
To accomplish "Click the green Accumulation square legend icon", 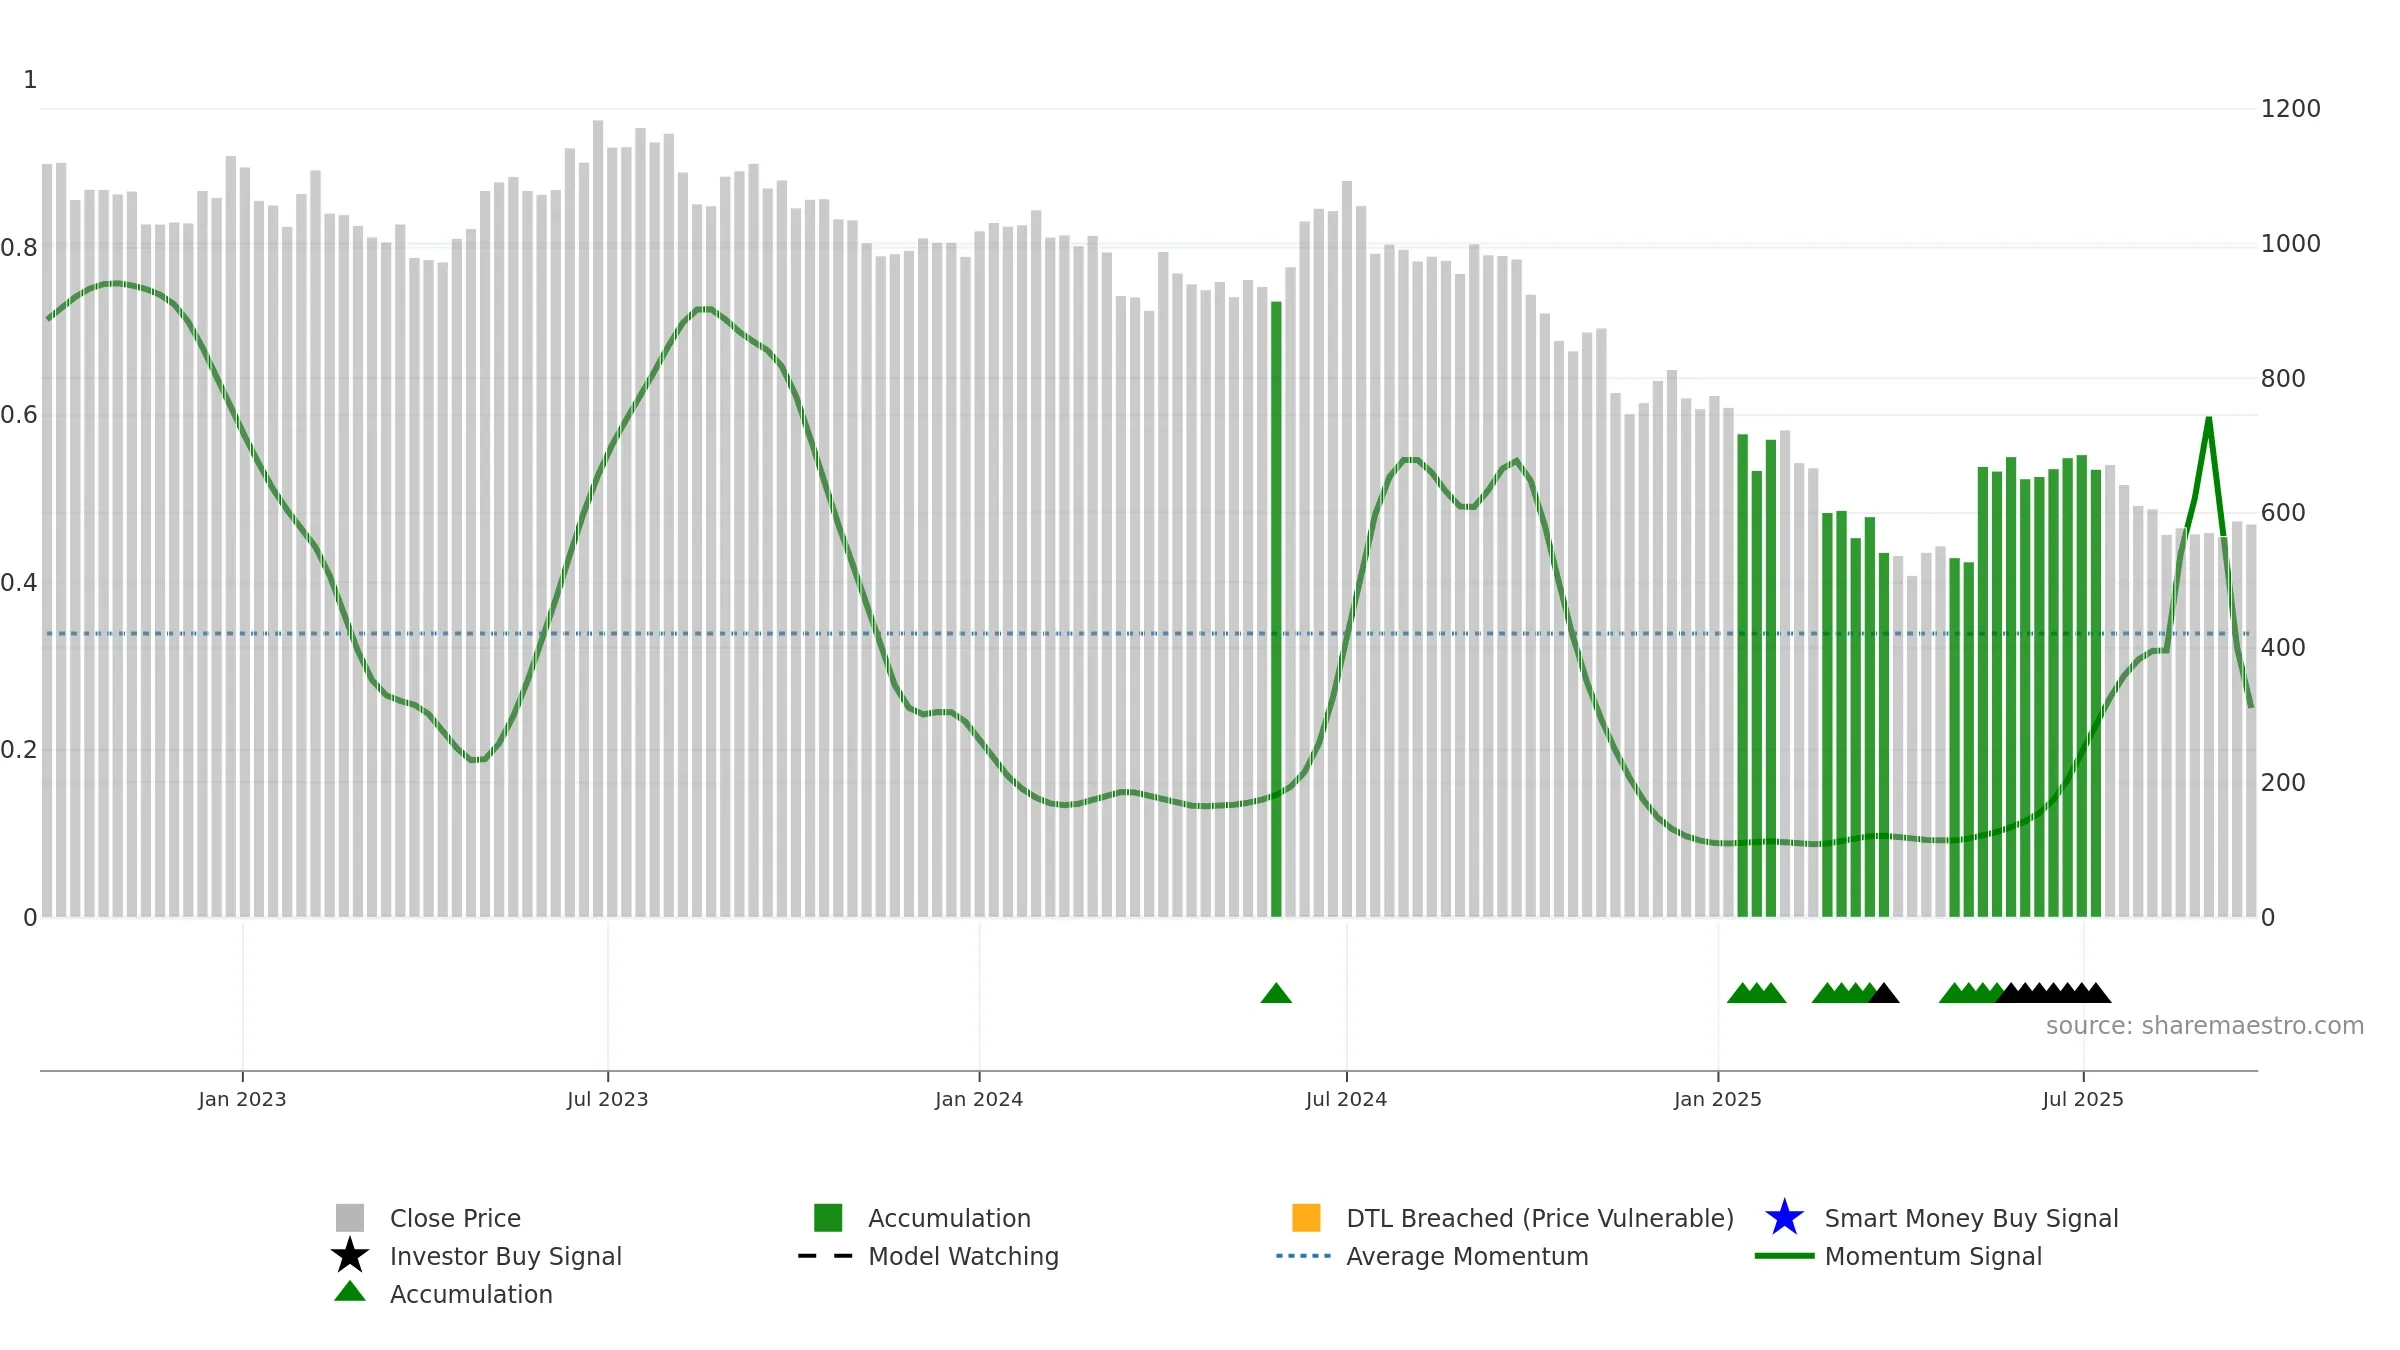I will pyautogui.click(x=828, y=1218).
